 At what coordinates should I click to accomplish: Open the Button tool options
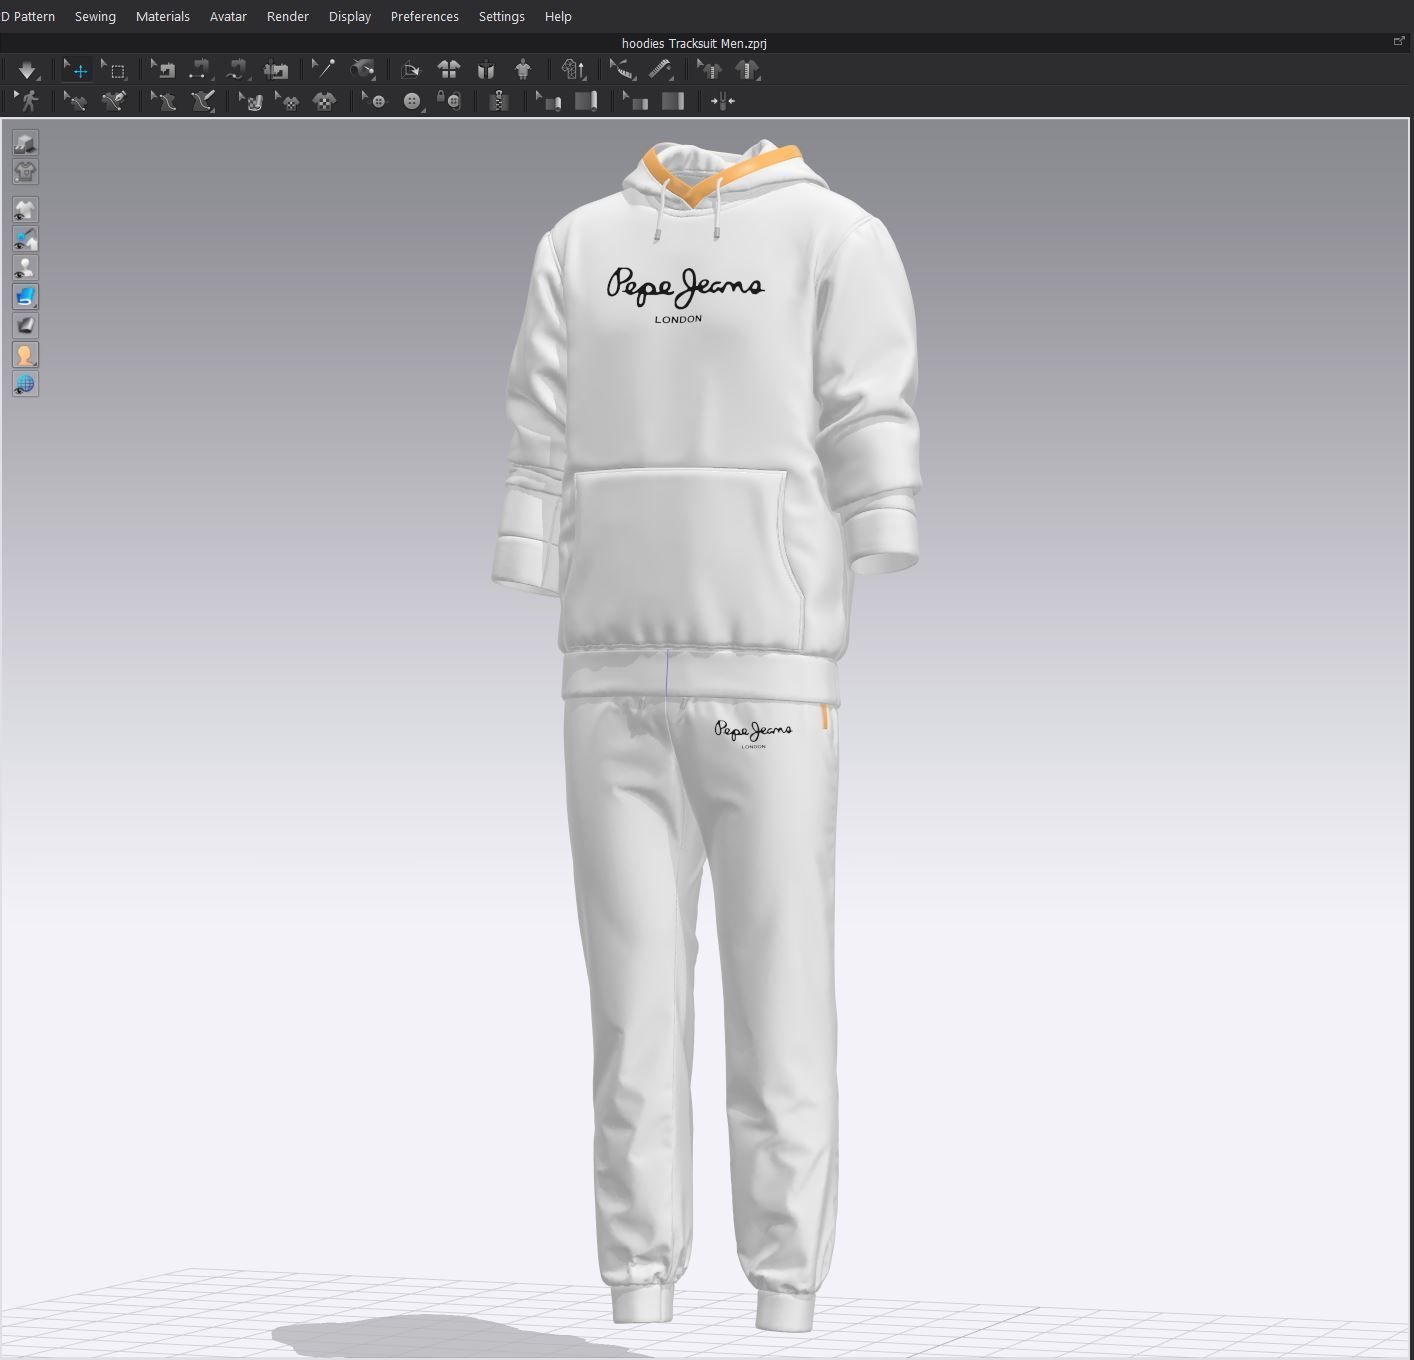pyautogui.click(x=412, y=101)
